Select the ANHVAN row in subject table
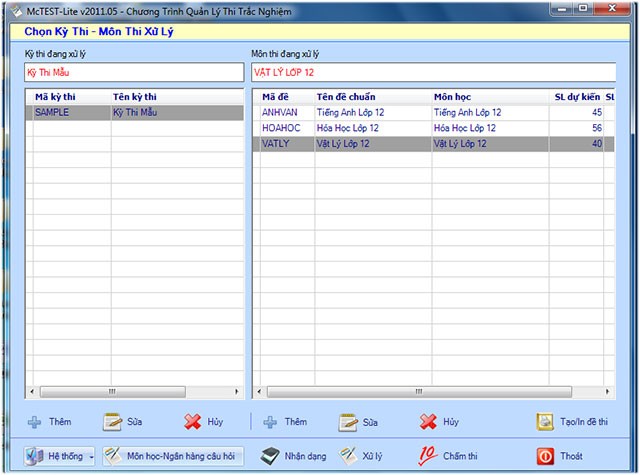The width and height of the screenshot is (640, 475). pos(430,113)
